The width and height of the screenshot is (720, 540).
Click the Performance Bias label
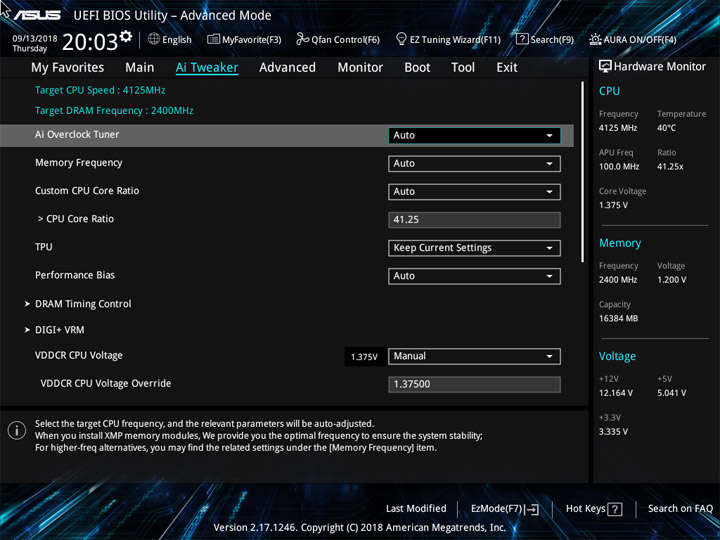[x=75, y=275]
